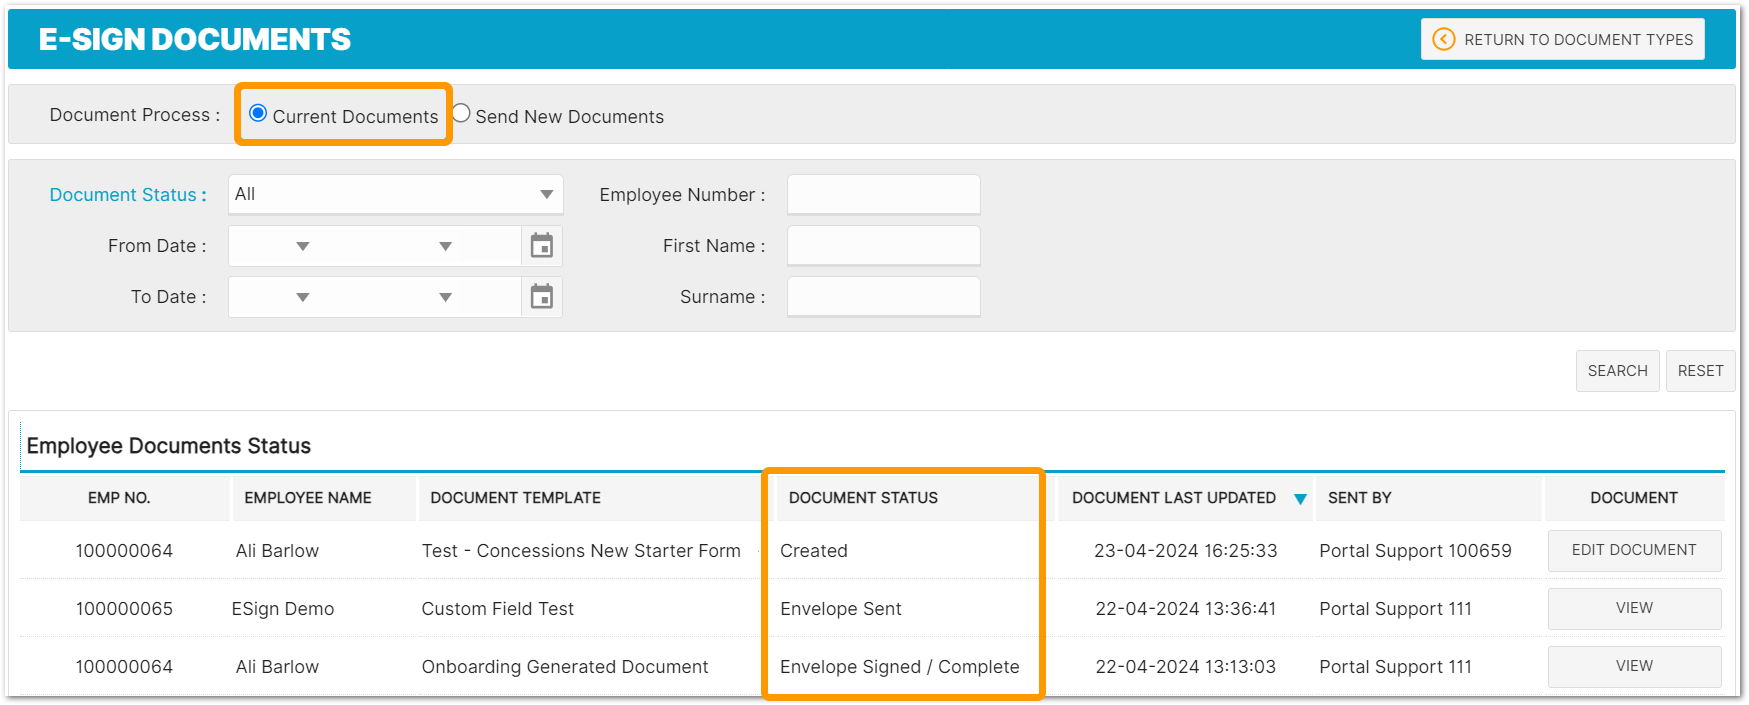Open the second To Date dropdown
The height and width of the screenshot is (705, 1749).
tap(445, 297)
